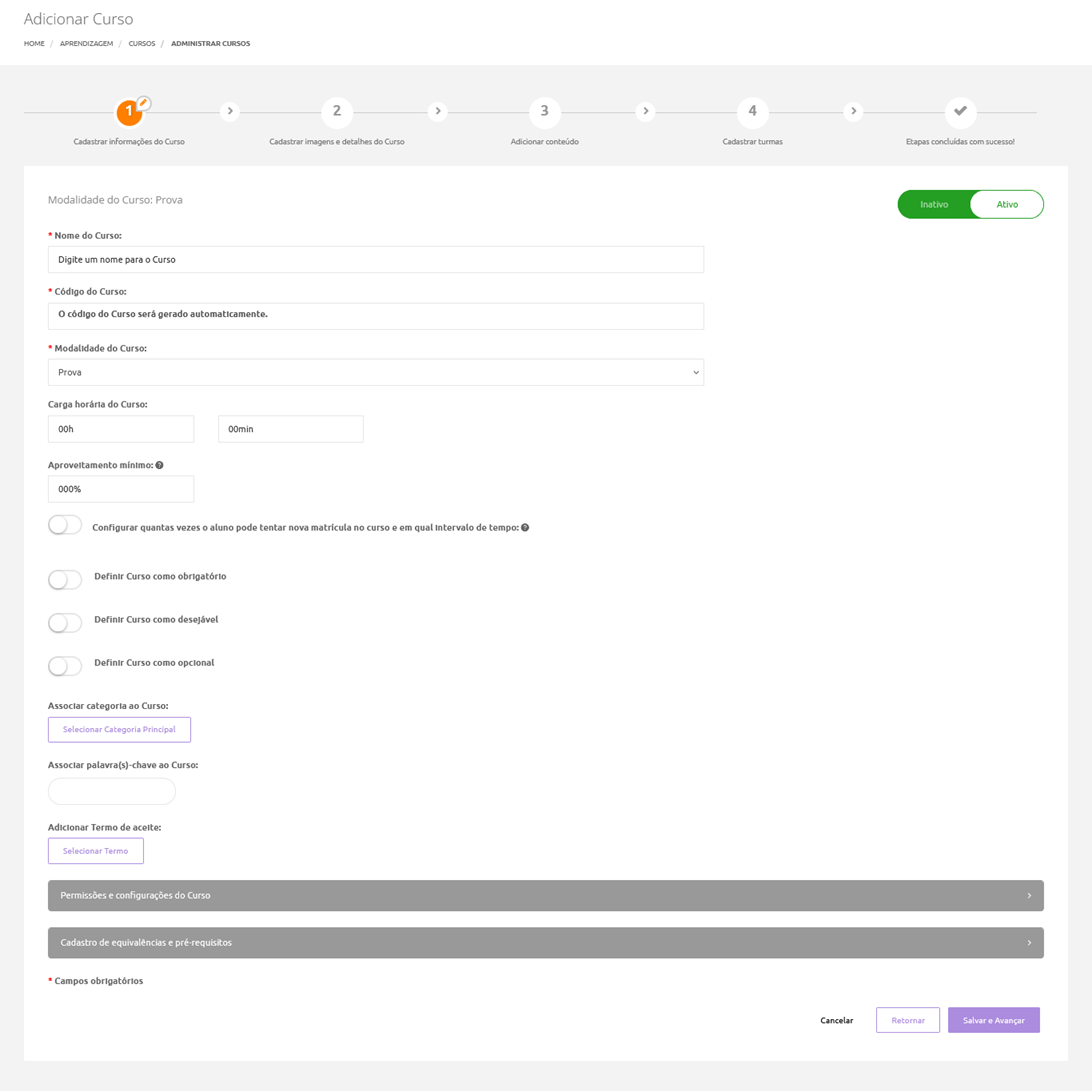Click arrow icon between steps 1 and 2
1092x1091 pixels.
[230, 111]
